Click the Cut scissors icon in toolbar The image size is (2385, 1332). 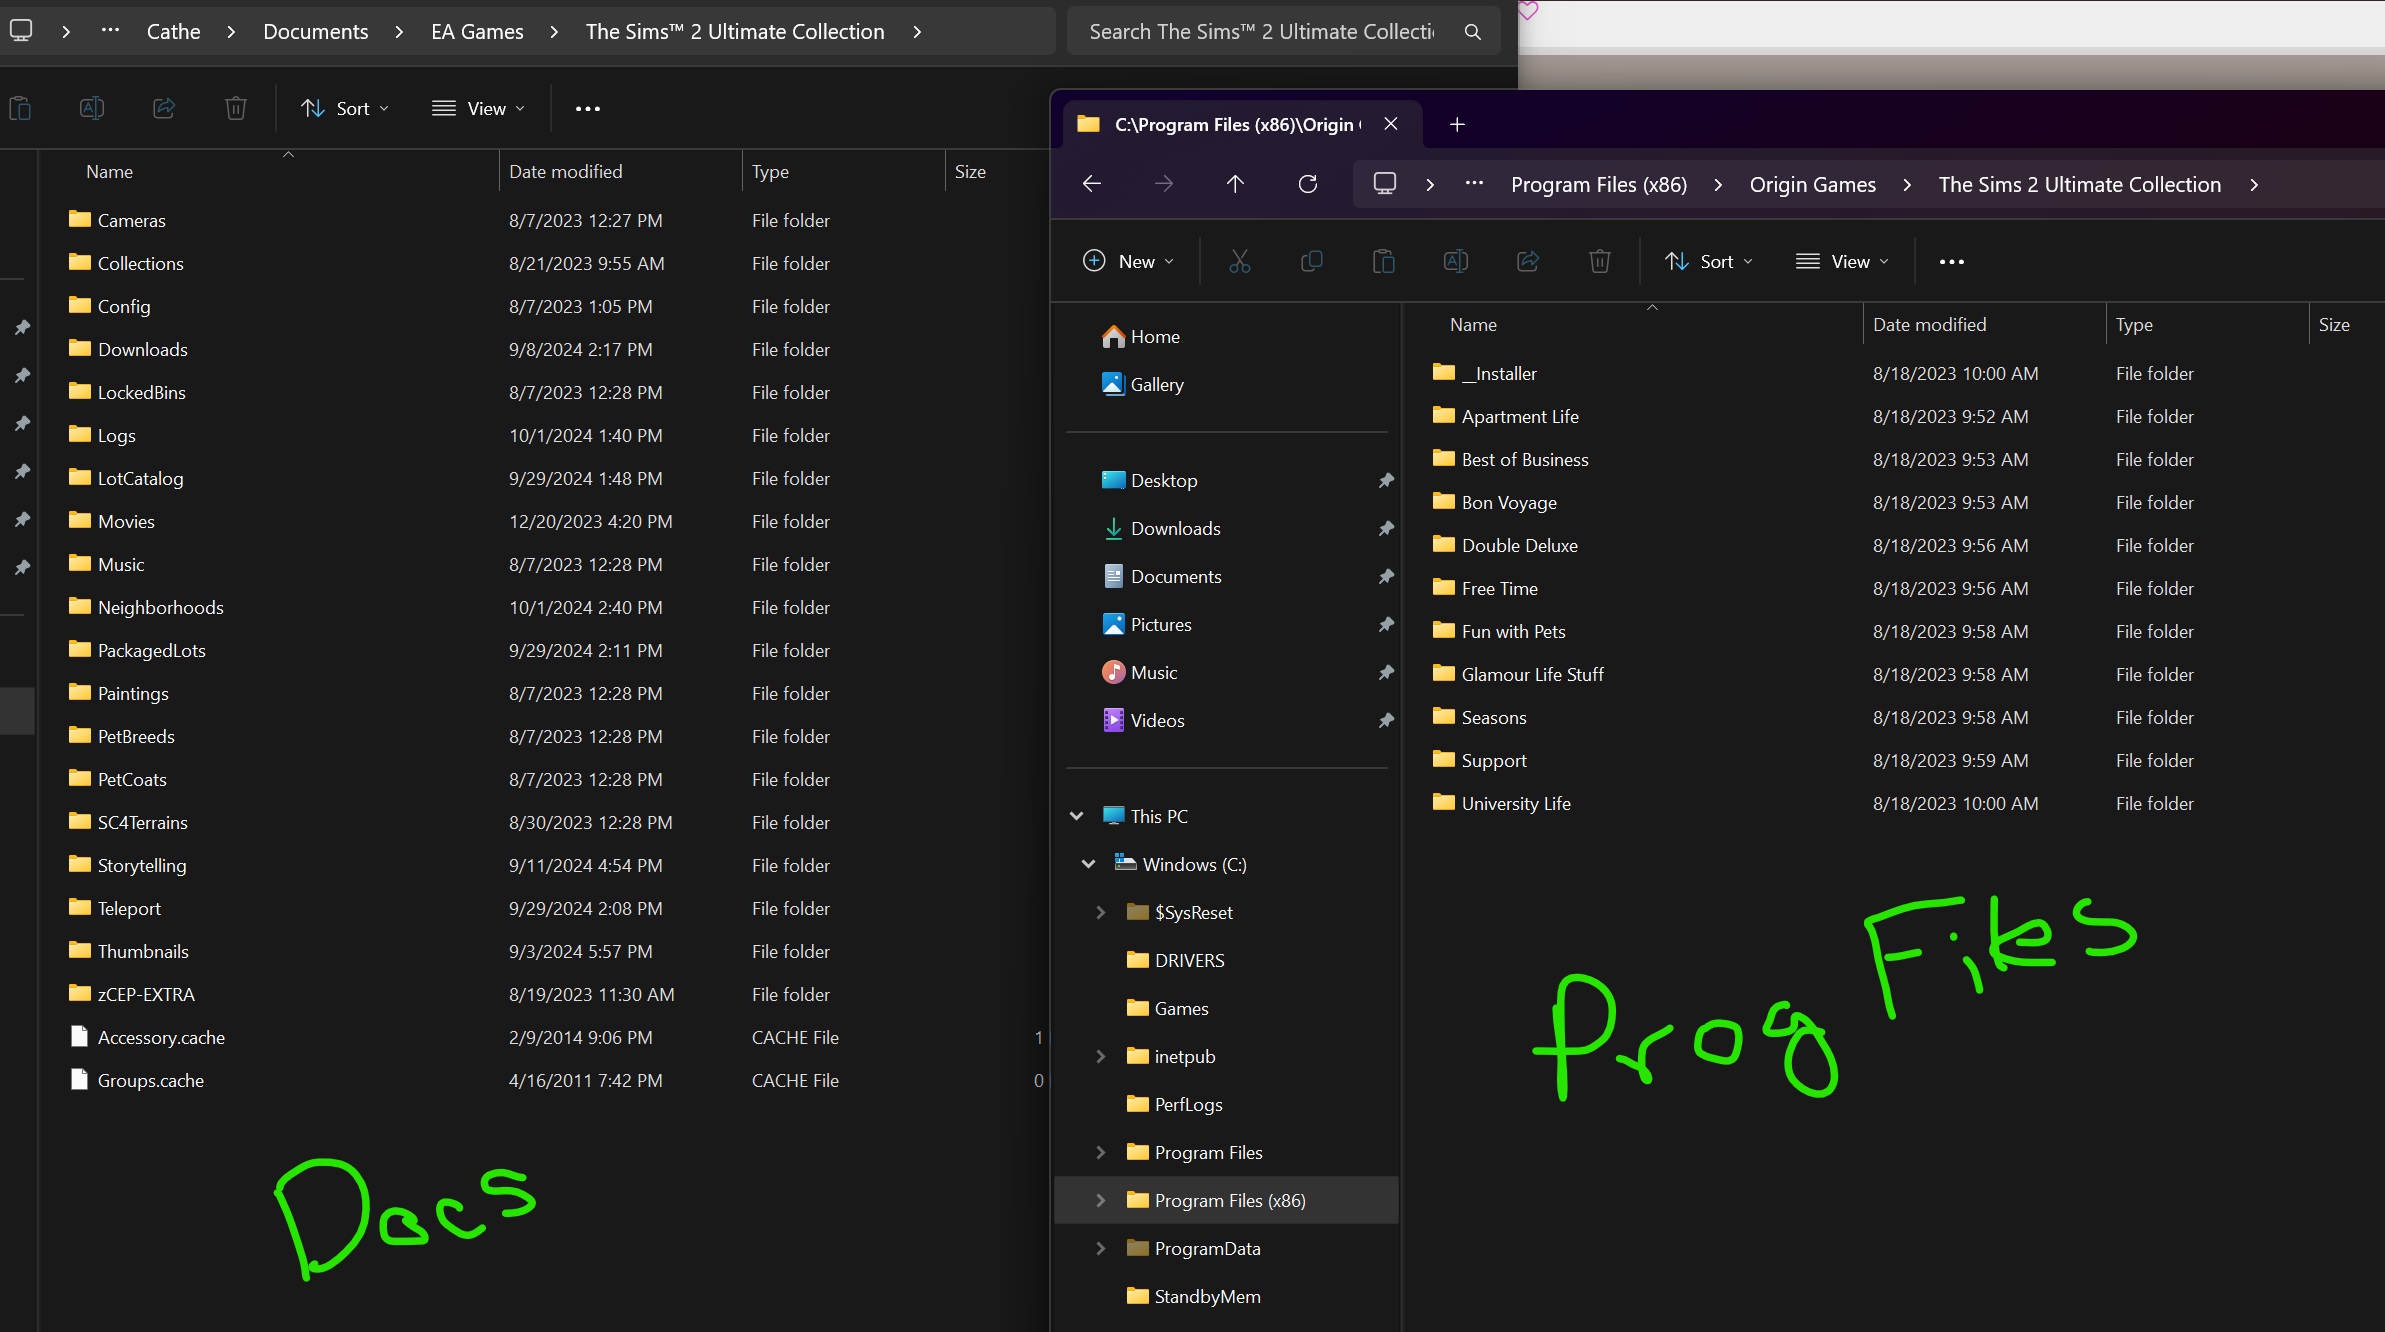click(1239, 261)
